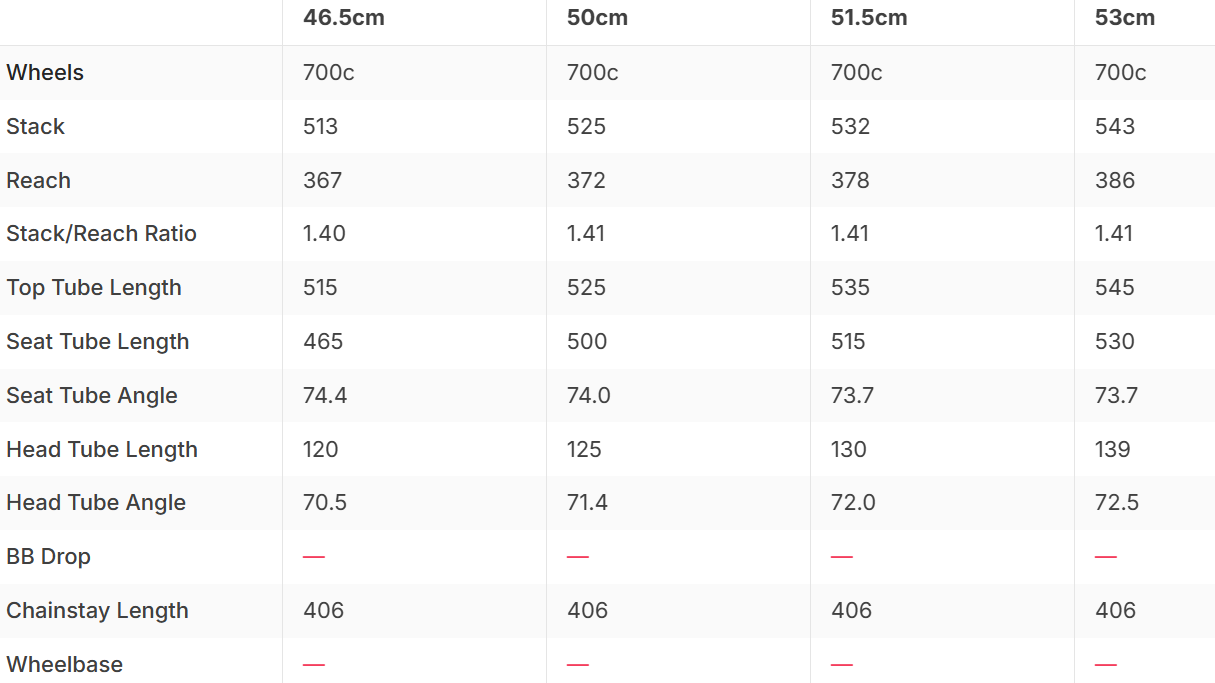Click the Seat Tube Length label
This screenshot has height=683, width=1215.
(98, 342)
